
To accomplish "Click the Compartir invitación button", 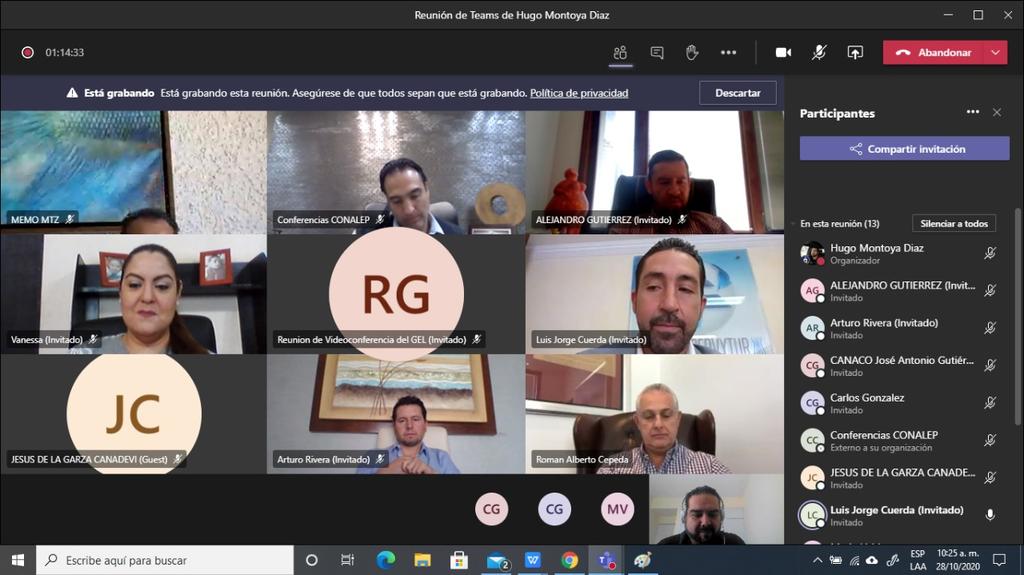I will 904,149.
